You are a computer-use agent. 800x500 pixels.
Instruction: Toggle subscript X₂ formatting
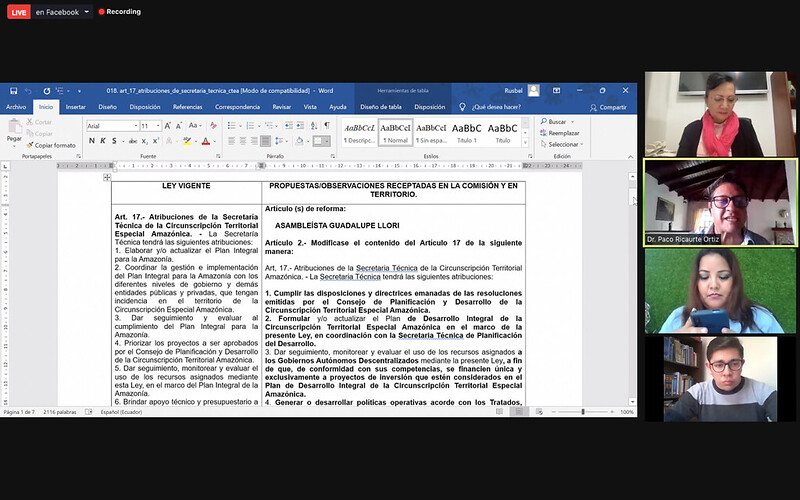coord(144,141)
